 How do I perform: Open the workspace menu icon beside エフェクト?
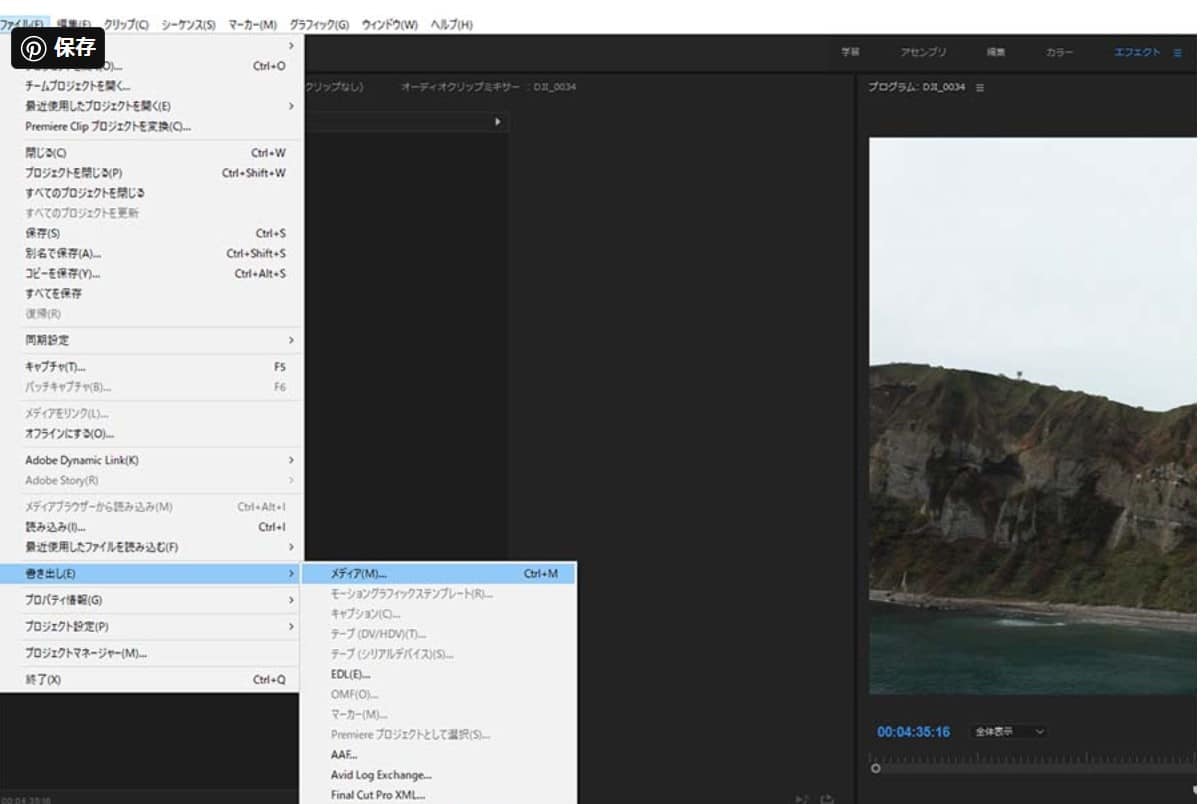click(1177, 53)
